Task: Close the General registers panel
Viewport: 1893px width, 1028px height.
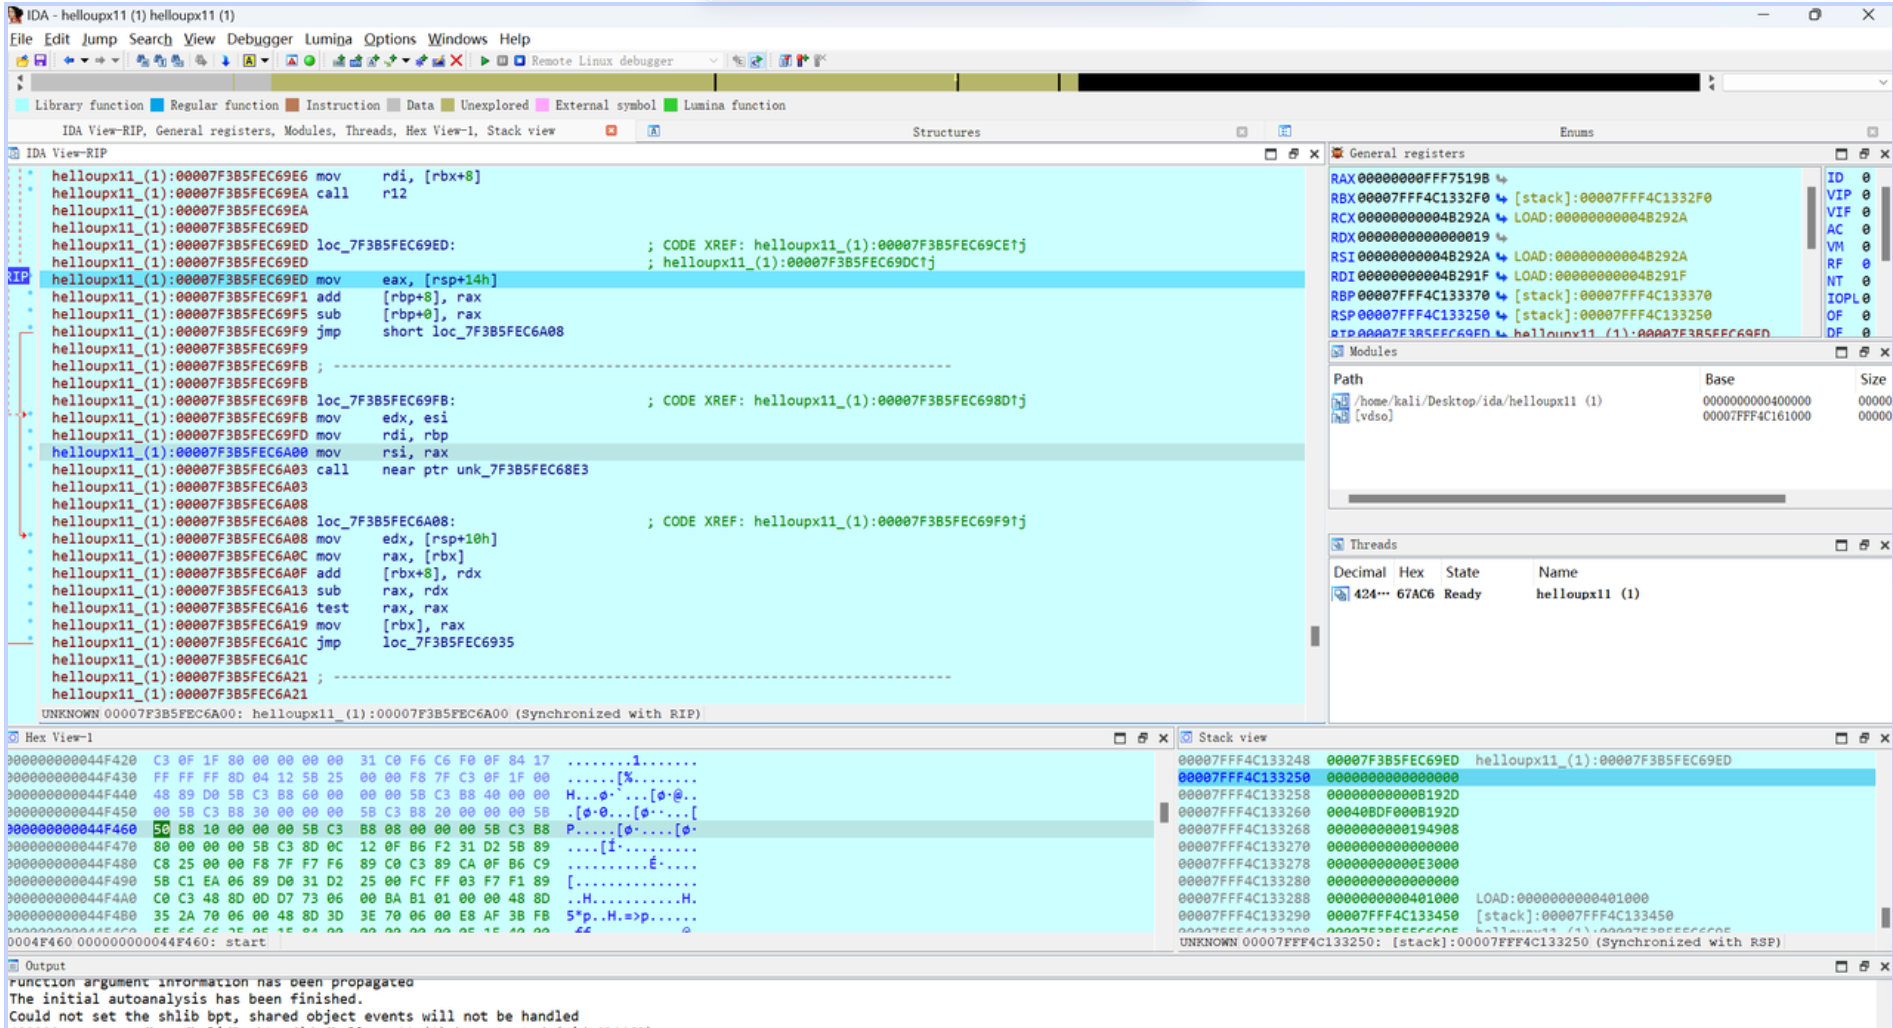Action: tap(1885, 154)
